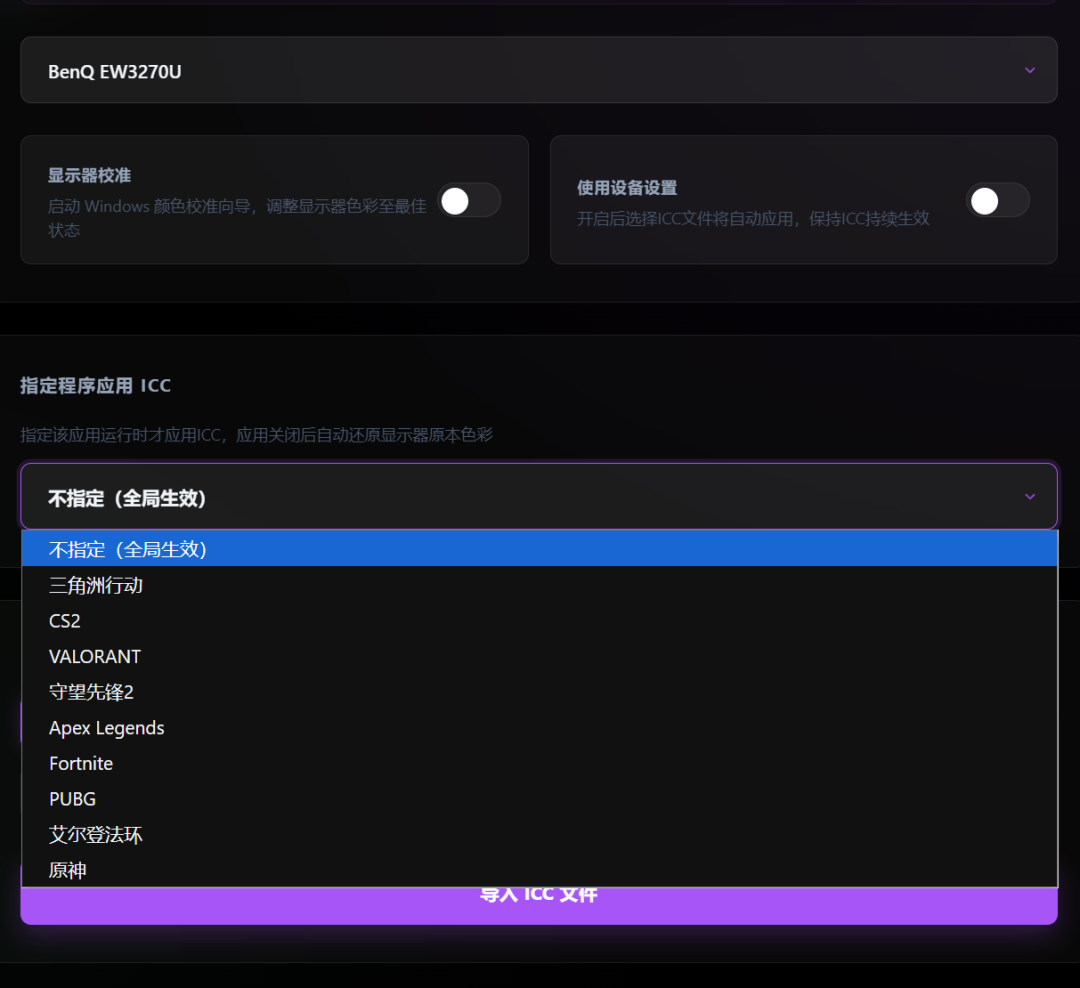
Task: Open the BenQ EW3270U monitor dropdown
Action: 539,70
